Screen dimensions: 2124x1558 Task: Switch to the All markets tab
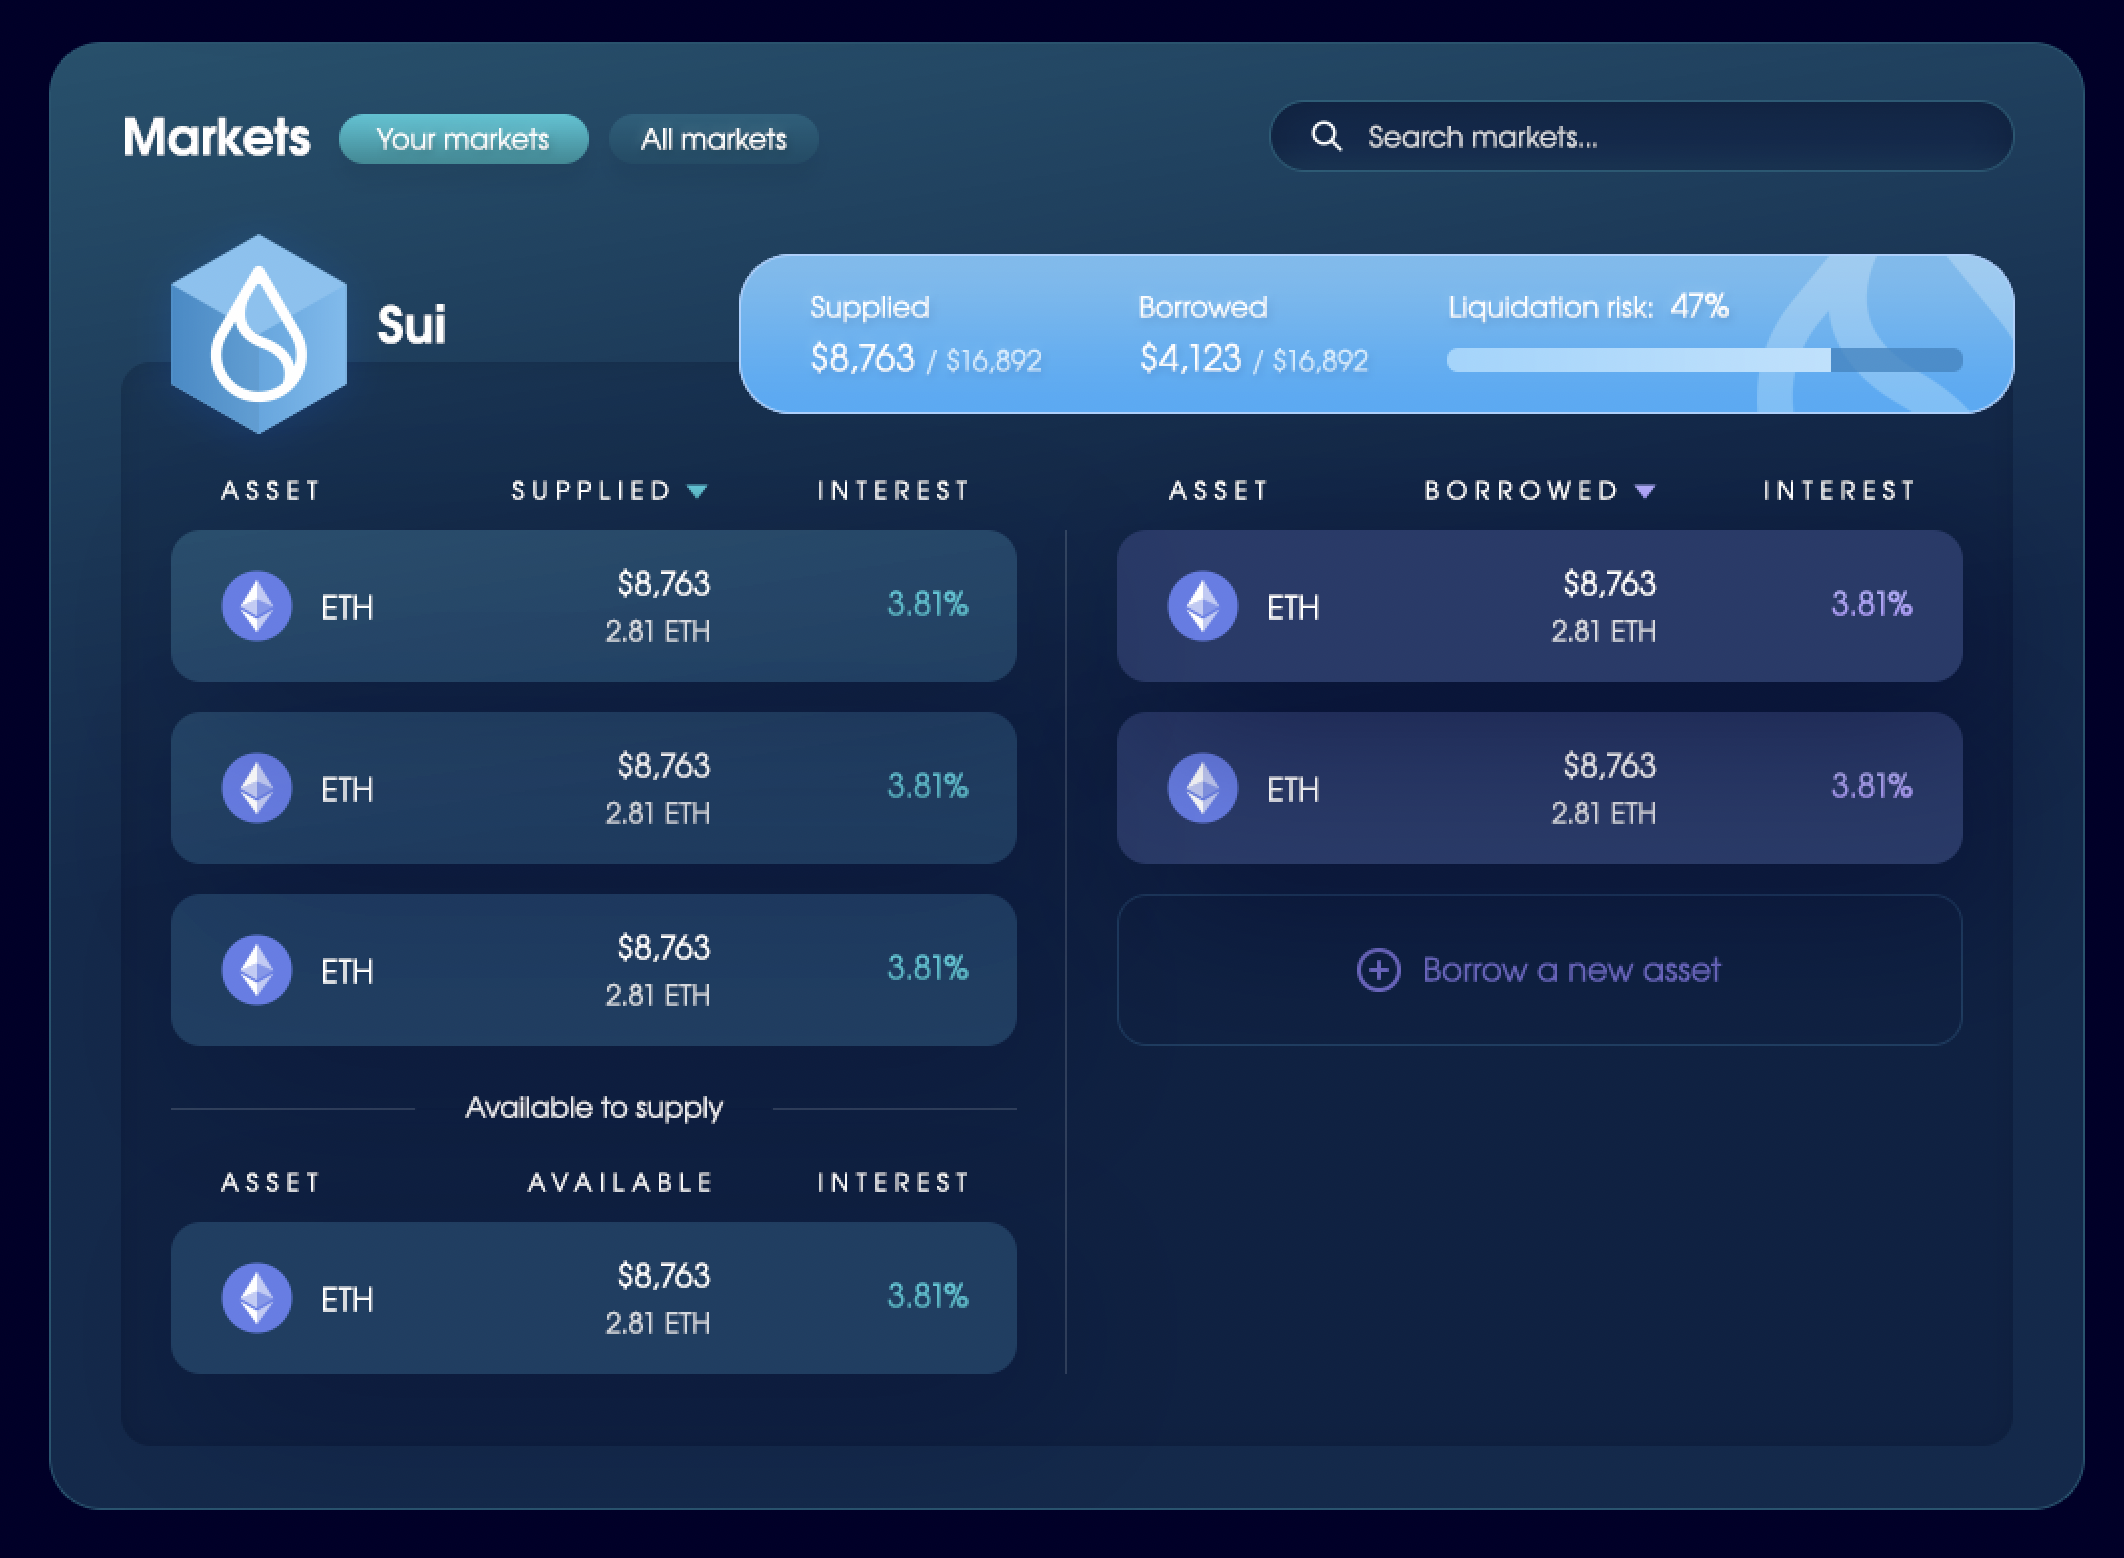[713, 139]
